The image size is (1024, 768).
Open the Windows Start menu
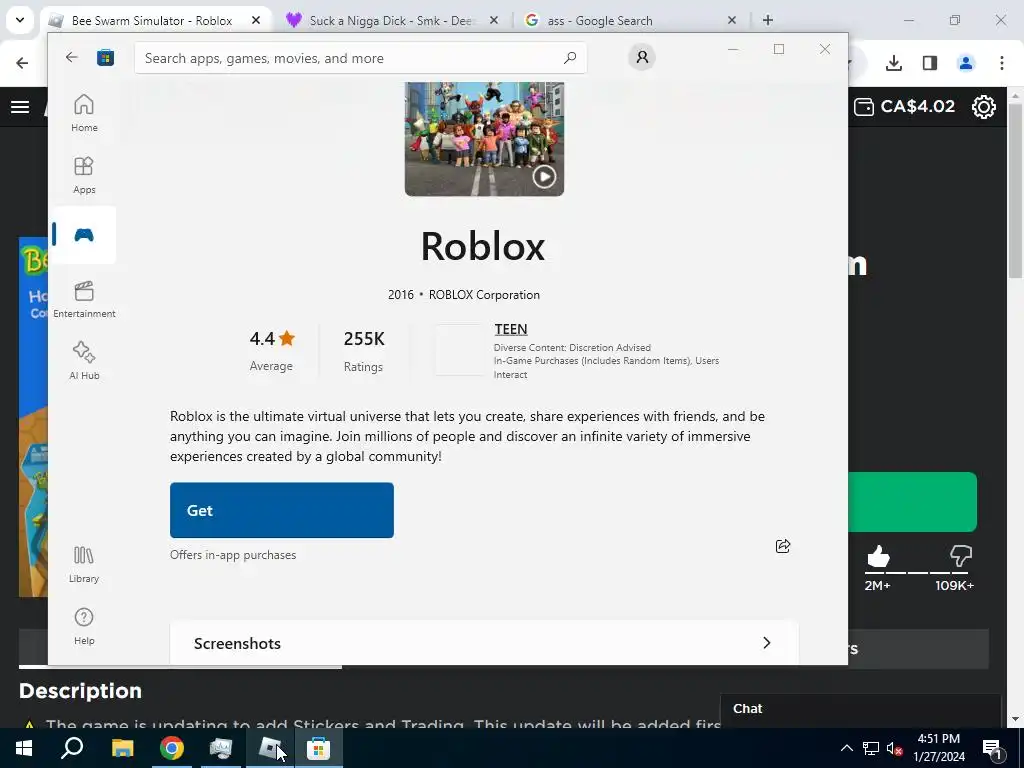pos(24,748)
